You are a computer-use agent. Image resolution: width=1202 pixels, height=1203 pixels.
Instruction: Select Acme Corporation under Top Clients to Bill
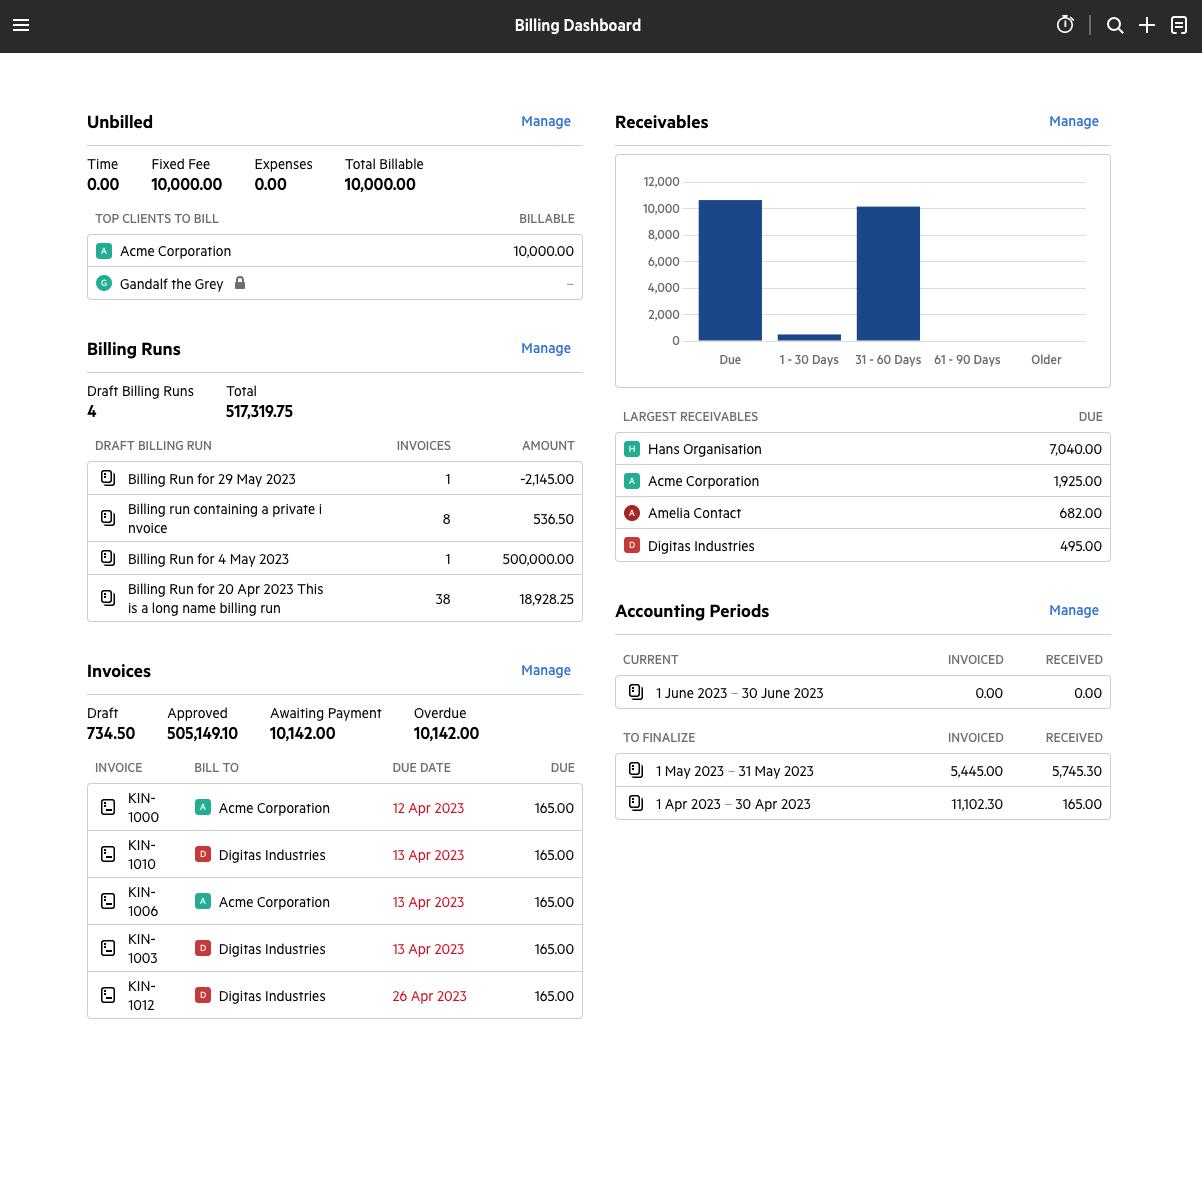(175, 251)
